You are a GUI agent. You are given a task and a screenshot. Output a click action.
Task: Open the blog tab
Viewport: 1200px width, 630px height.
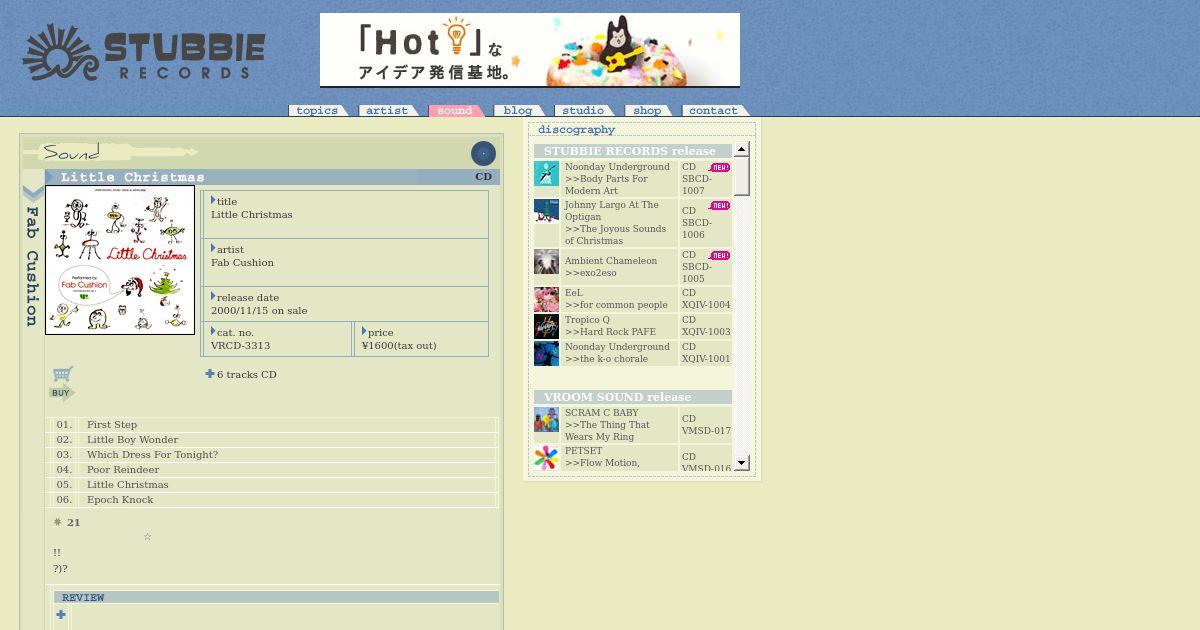(519, 111)
